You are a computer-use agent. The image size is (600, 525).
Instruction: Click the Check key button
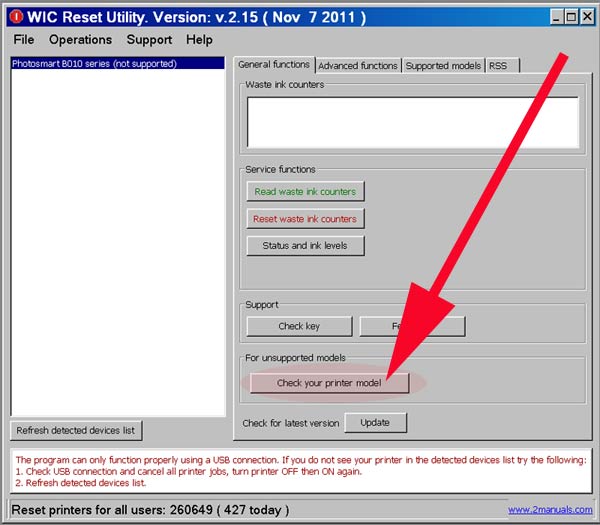coord(299,326)
